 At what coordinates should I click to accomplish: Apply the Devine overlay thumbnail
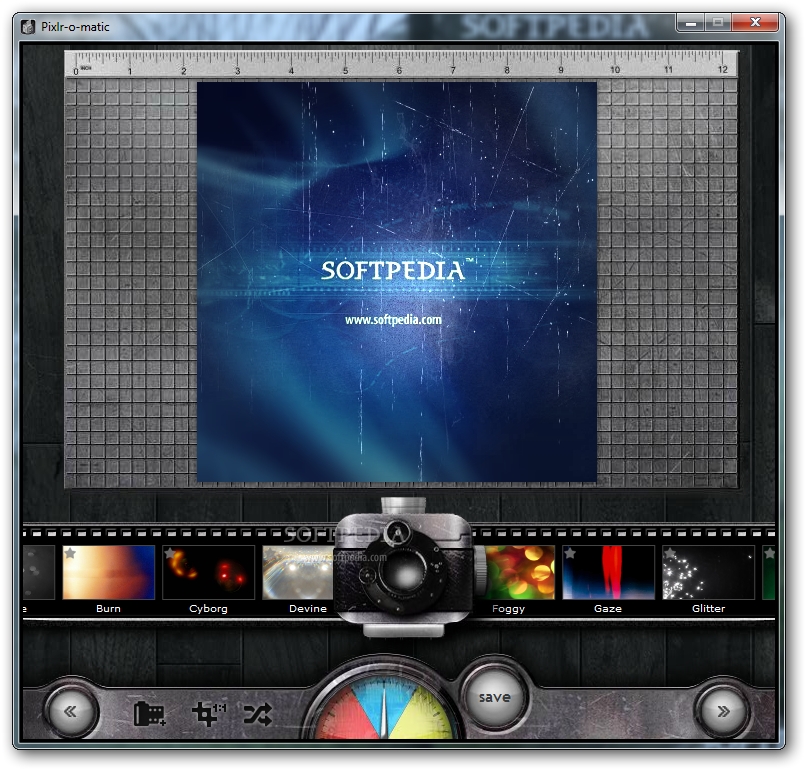pyautogui.click(x=298, y=573)
